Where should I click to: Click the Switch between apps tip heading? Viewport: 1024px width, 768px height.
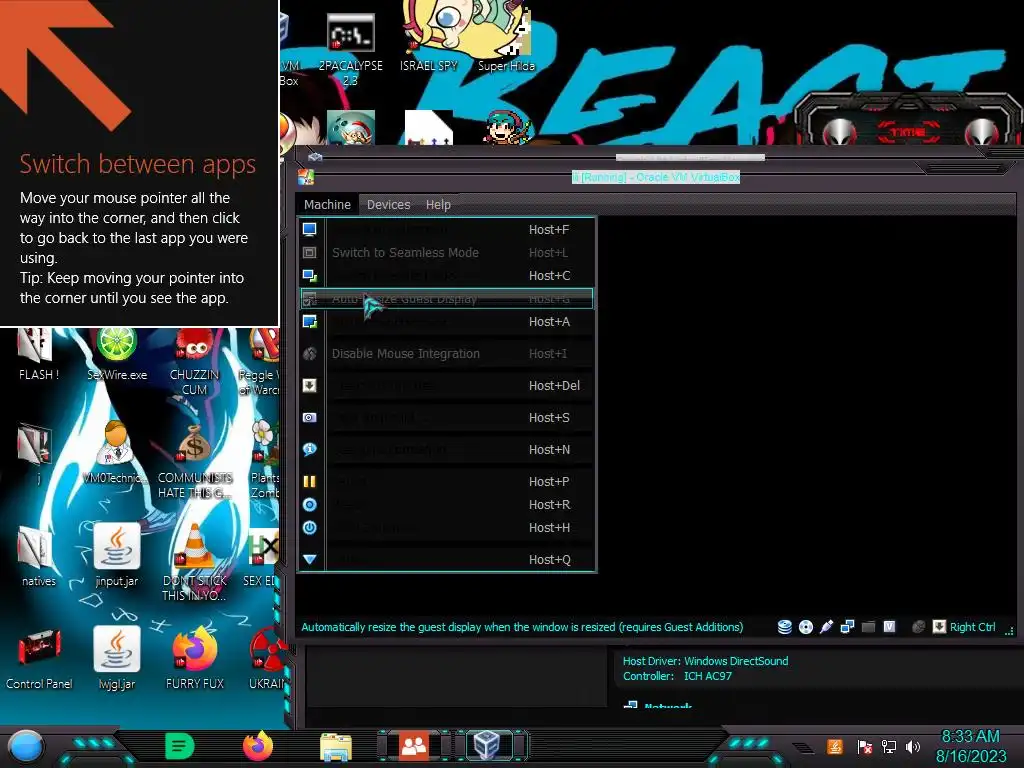coord(138,163)
